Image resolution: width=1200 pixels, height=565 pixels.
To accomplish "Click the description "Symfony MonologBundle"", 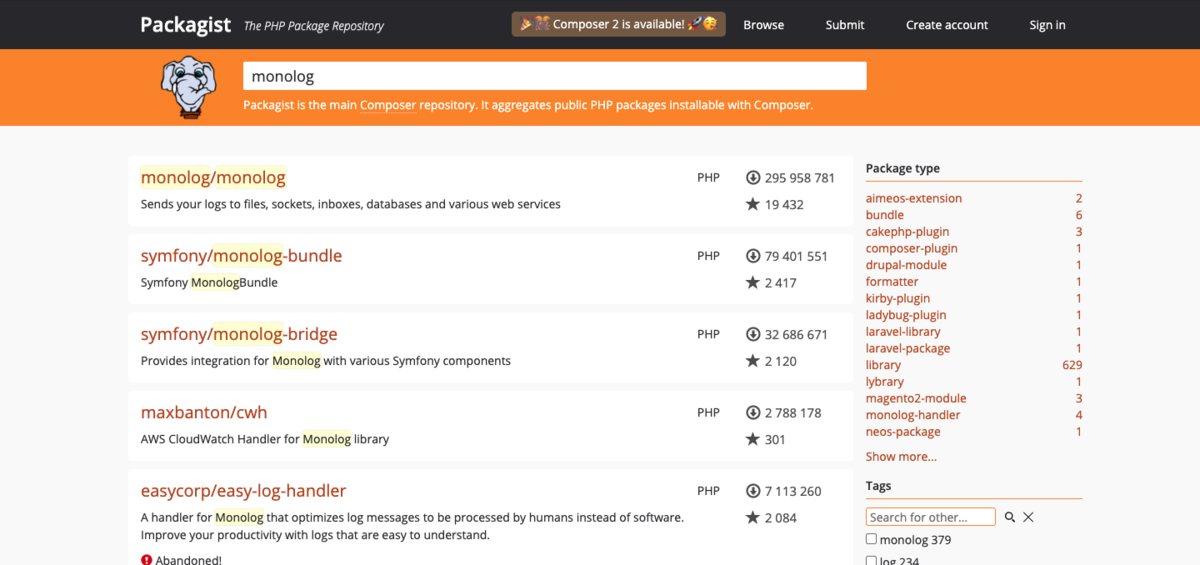I will point(209,282).
